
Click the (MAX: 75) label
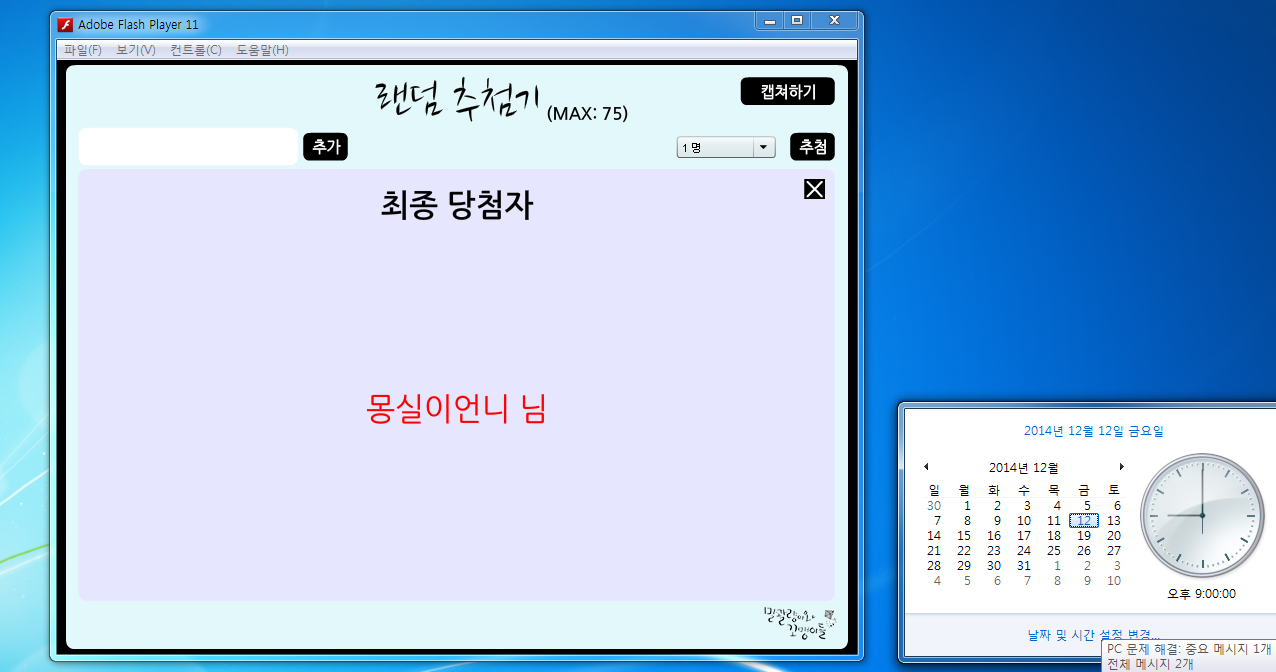click(x=588, y=114)
